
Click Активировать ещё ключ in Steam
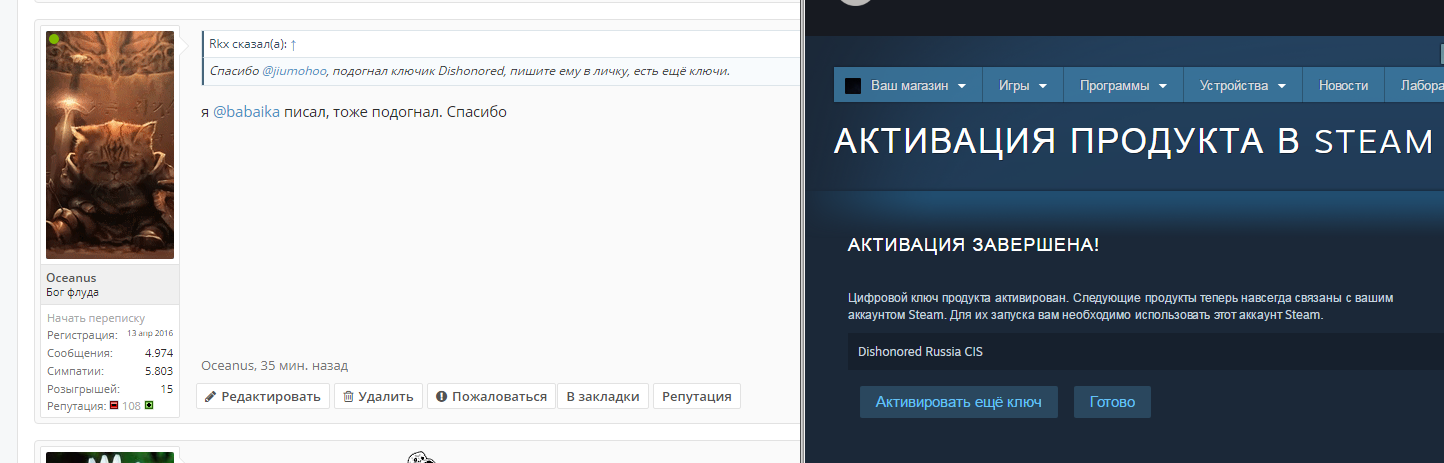959,402
